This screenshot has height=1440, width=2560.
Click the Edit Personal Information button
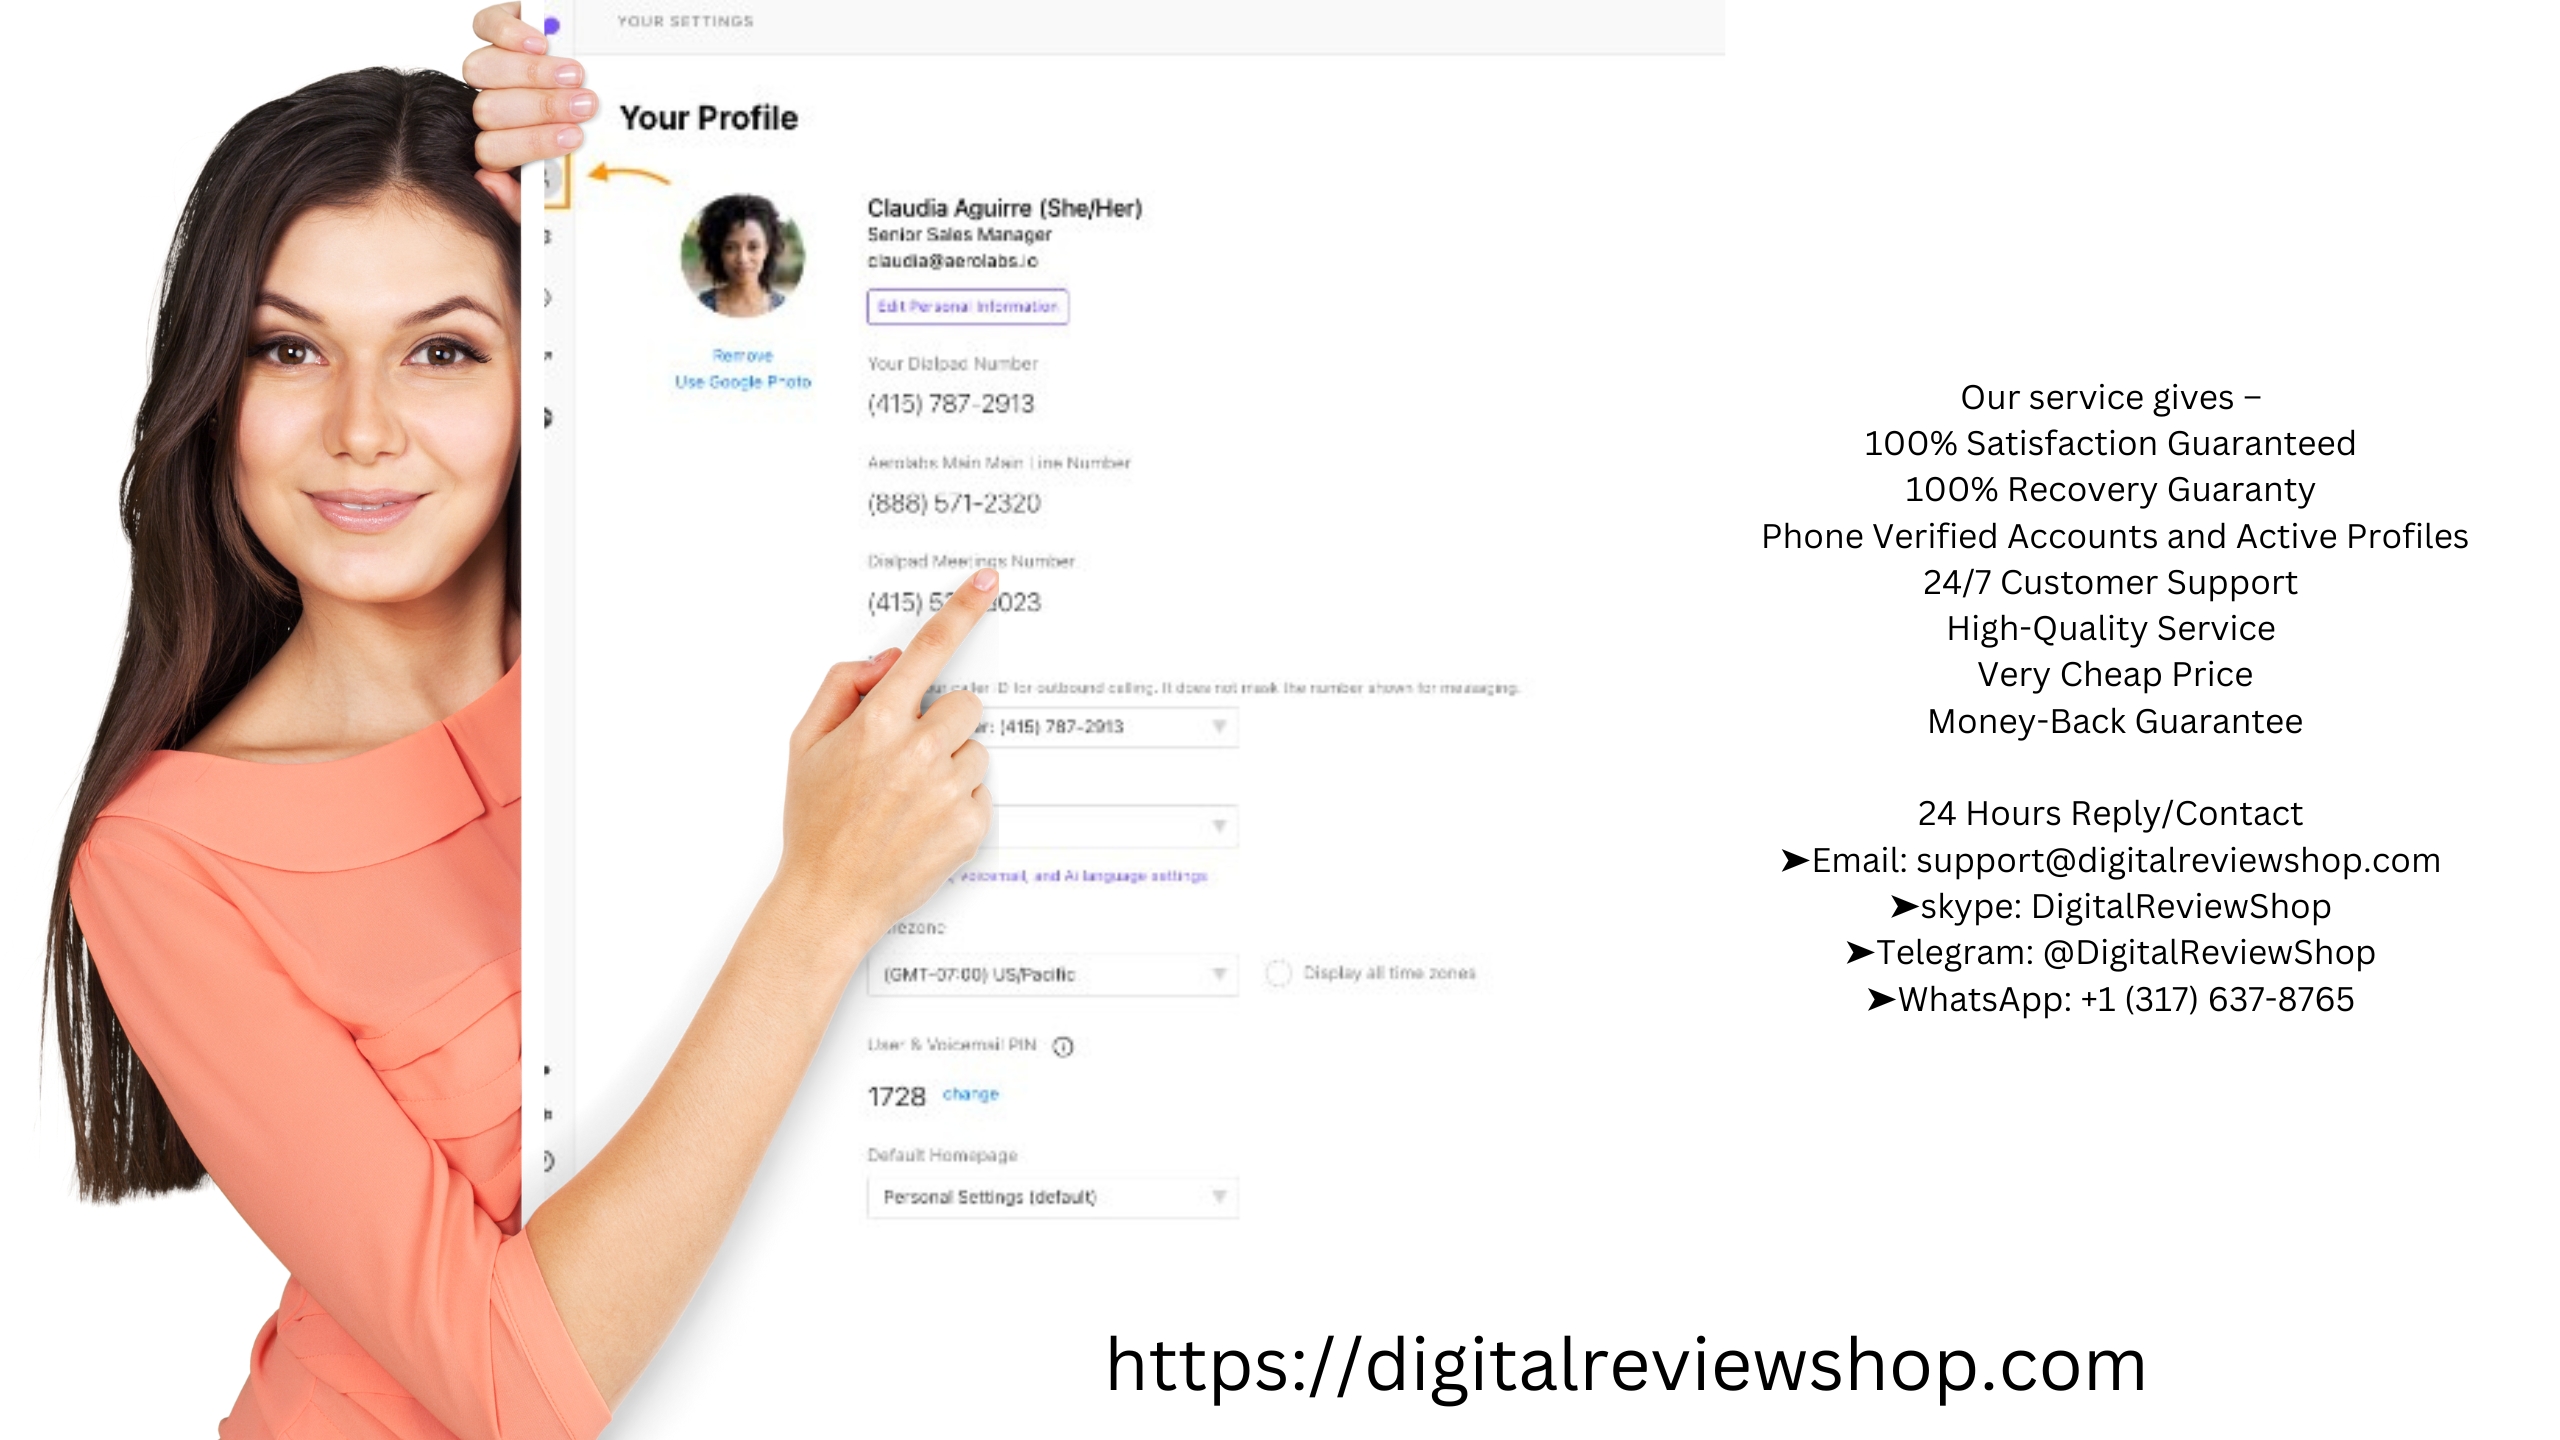click(965, 306)
